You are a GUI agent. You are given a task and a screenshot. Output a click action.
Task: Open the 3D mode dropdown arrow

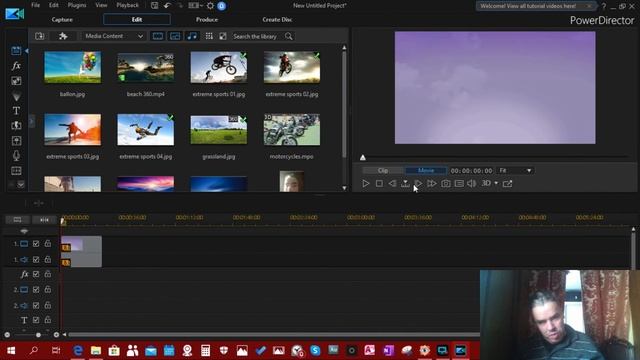pyautogui.click(x=496, y=184)
